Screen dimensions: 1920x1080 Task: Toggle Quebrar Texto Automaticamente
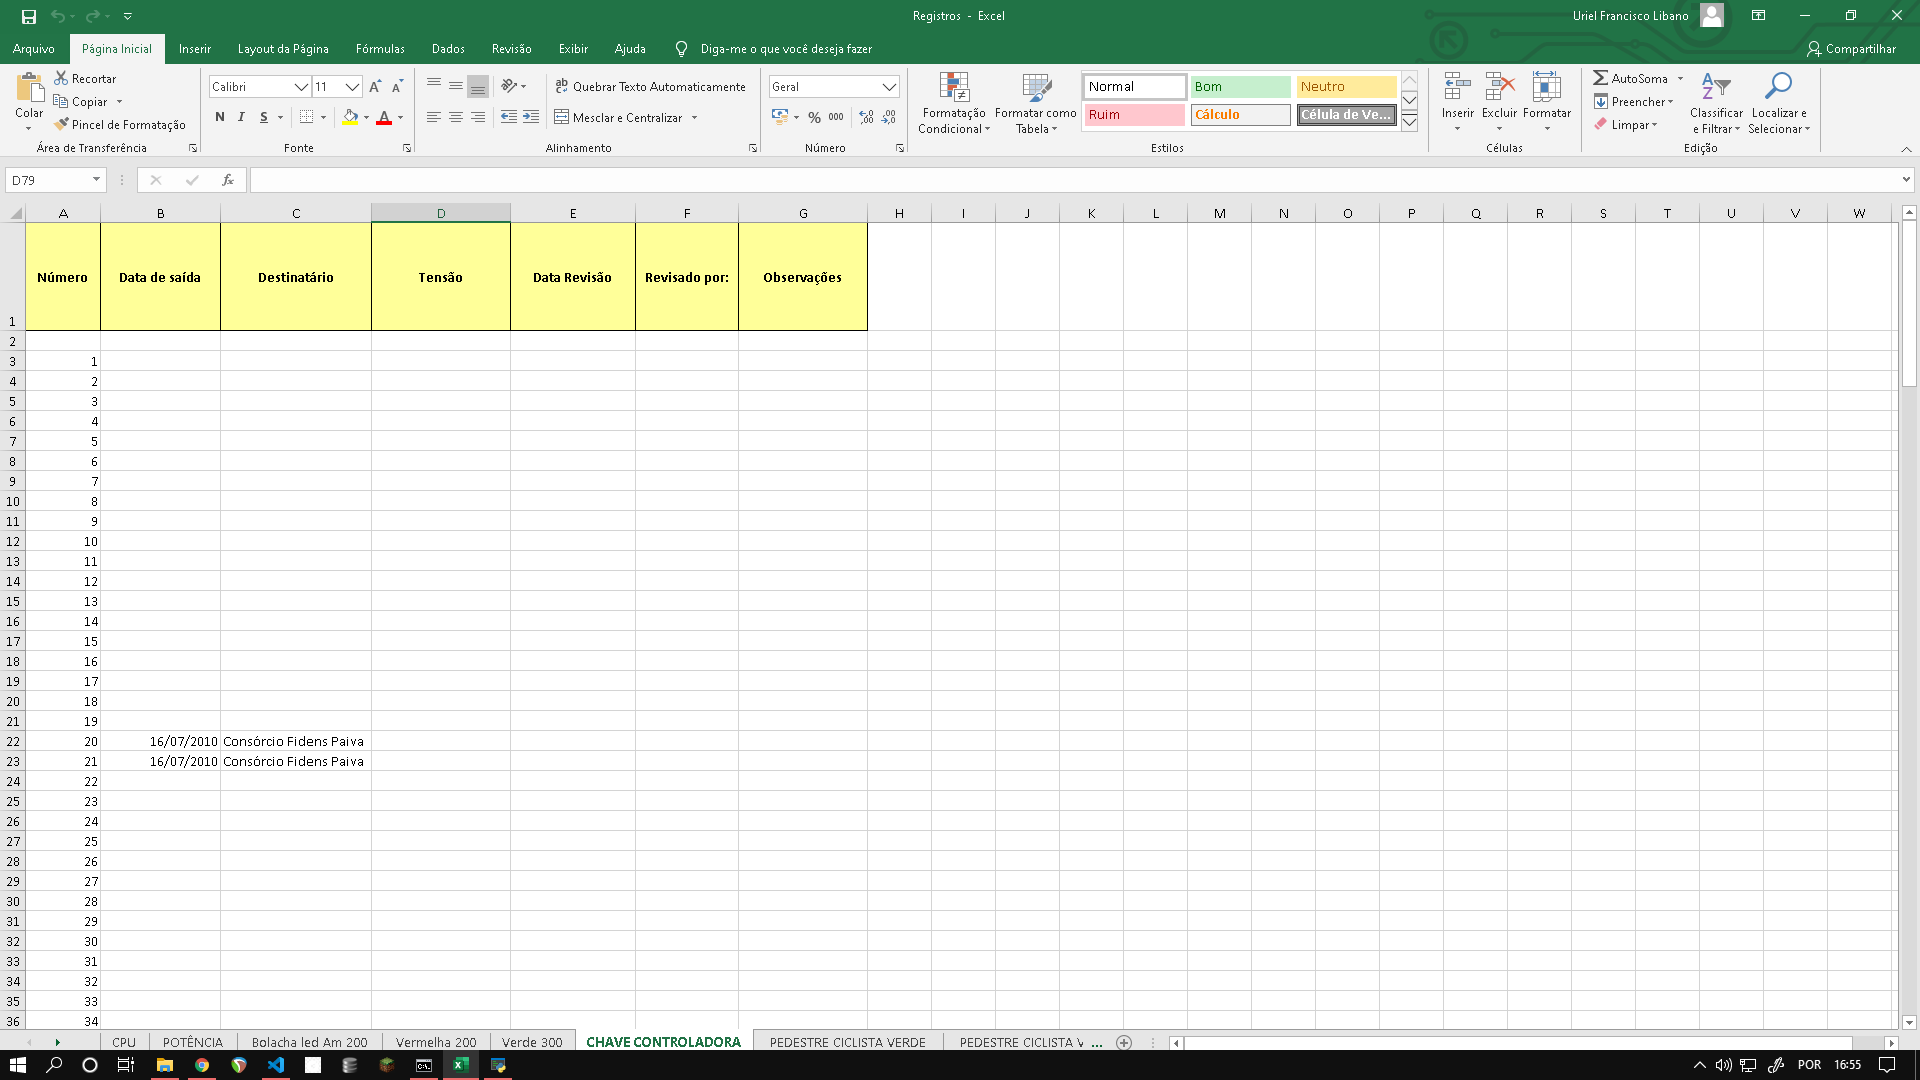pos(651,87)
